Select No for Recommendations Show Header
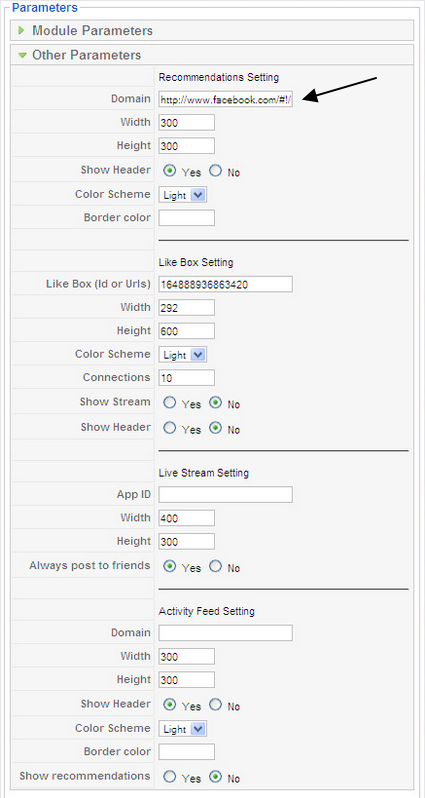 tap(216, 171)
